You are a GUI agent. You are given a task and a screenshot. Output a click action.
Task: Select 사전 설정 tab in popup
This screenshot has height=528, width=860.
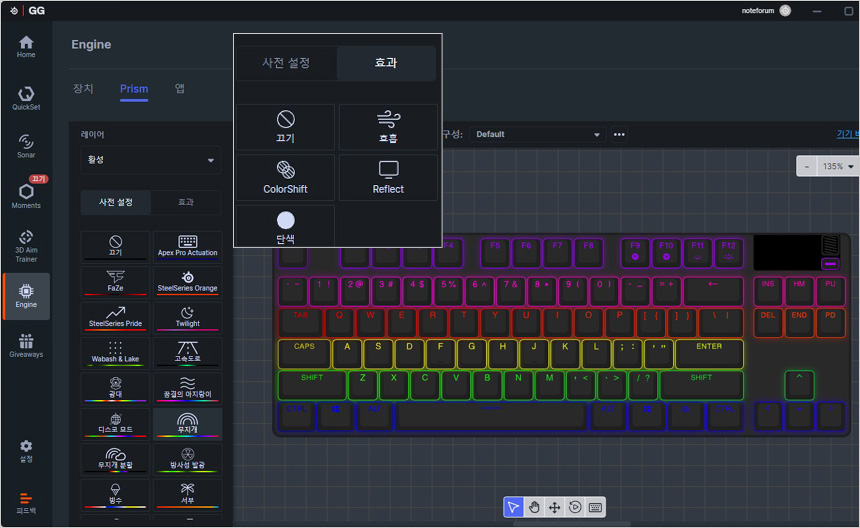[x=286, y=63]
